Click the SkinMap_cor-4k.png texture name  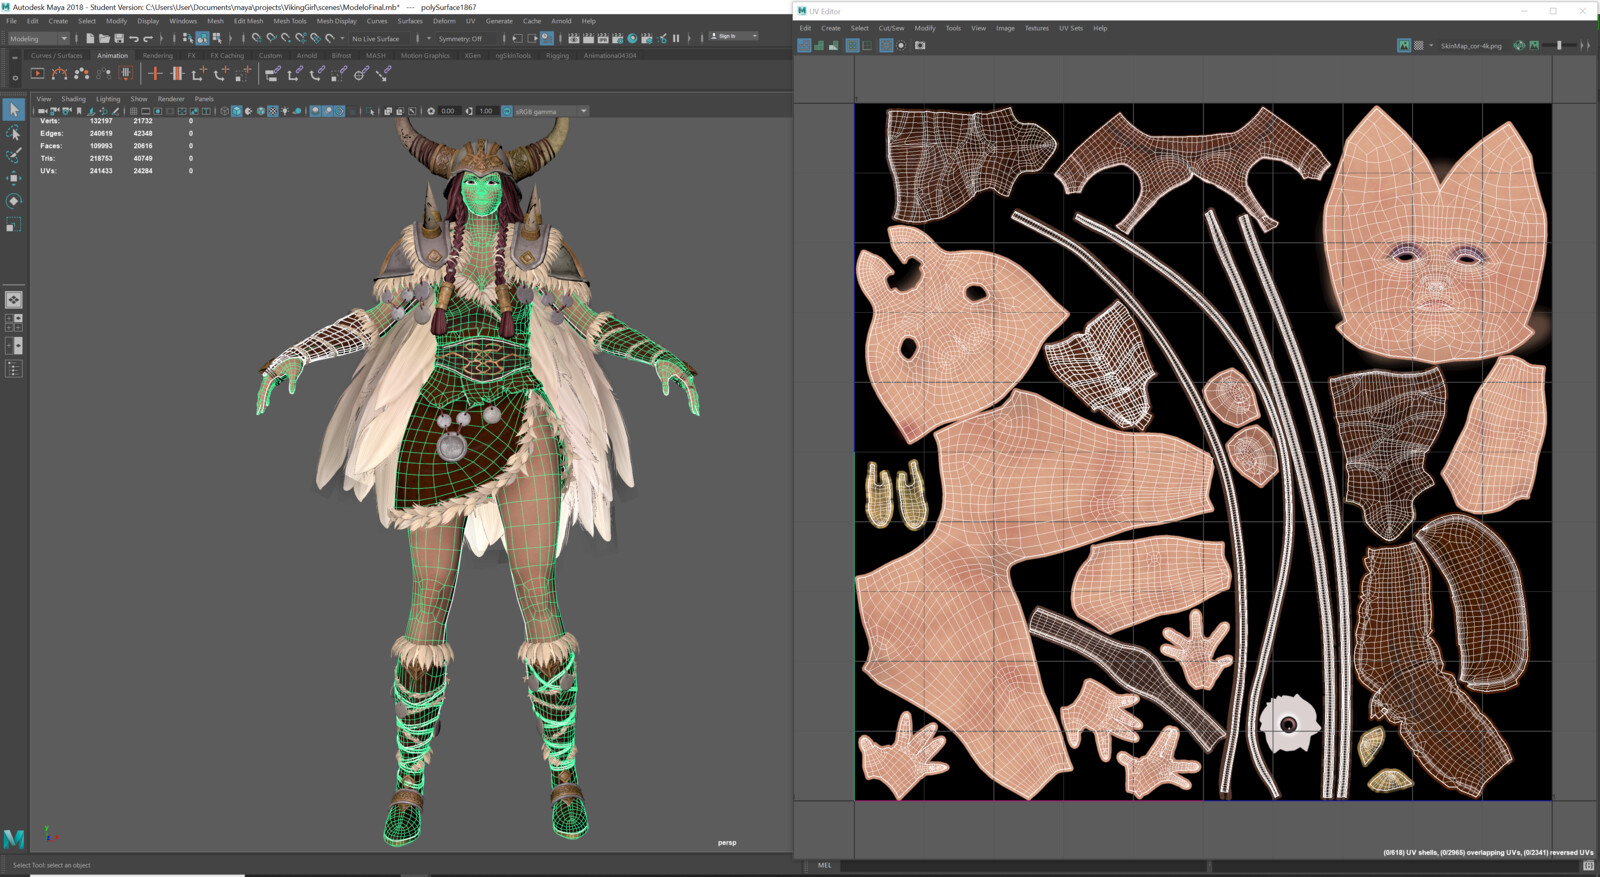[1471, 45]
